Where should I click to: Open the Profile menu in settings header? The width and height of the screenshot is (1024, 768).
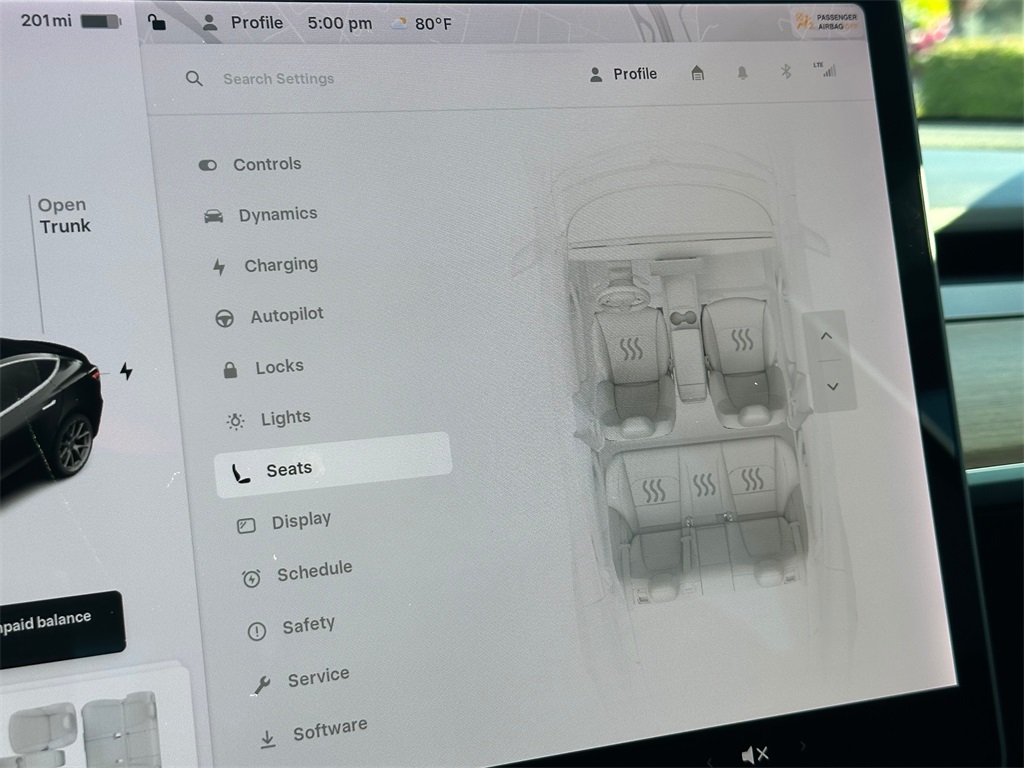pyautogui.click(x=623, y=74)
